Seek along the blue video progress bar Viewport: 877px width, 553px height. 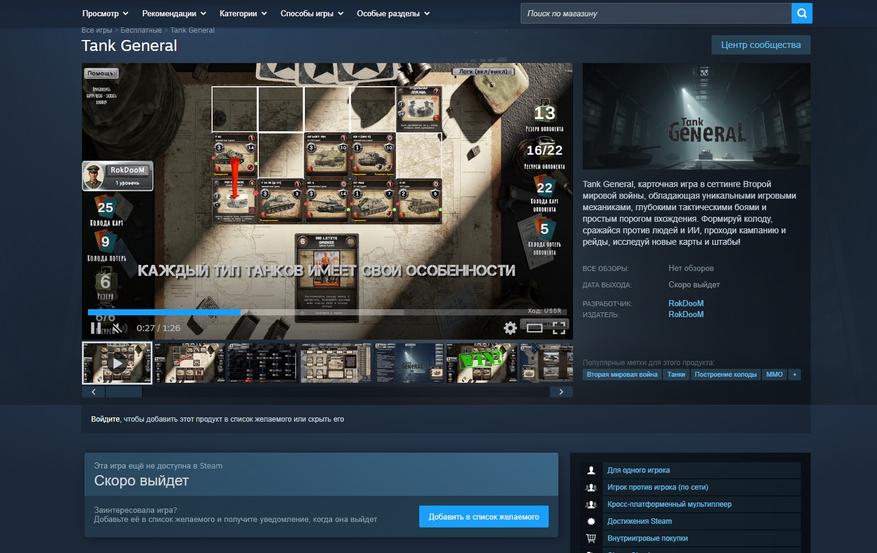[x=327, y=312]
